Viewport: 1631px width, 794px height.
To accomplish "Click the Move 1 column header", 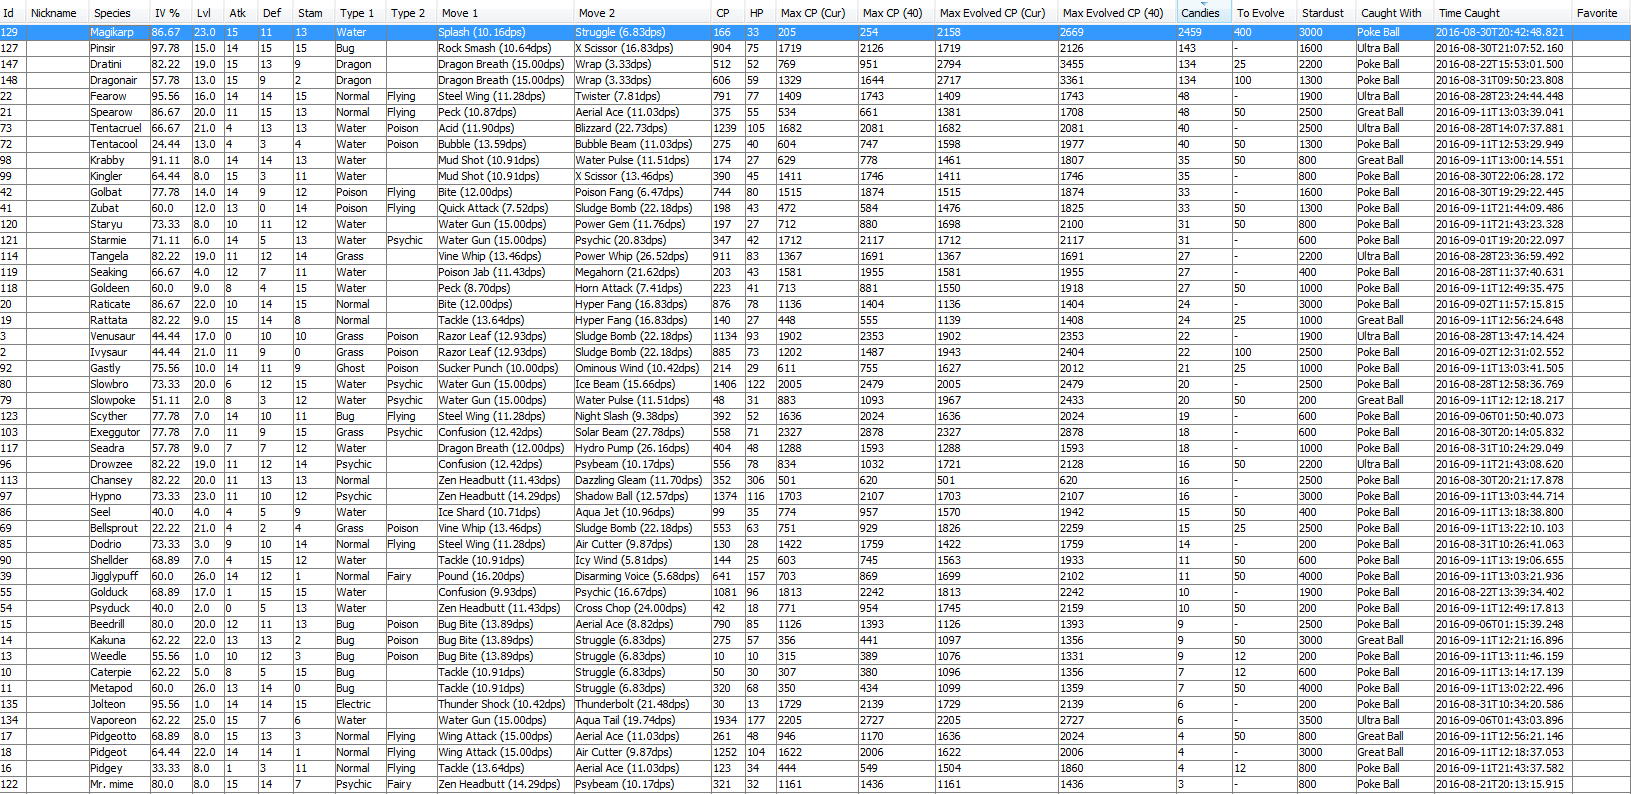I will coord(505,13).
